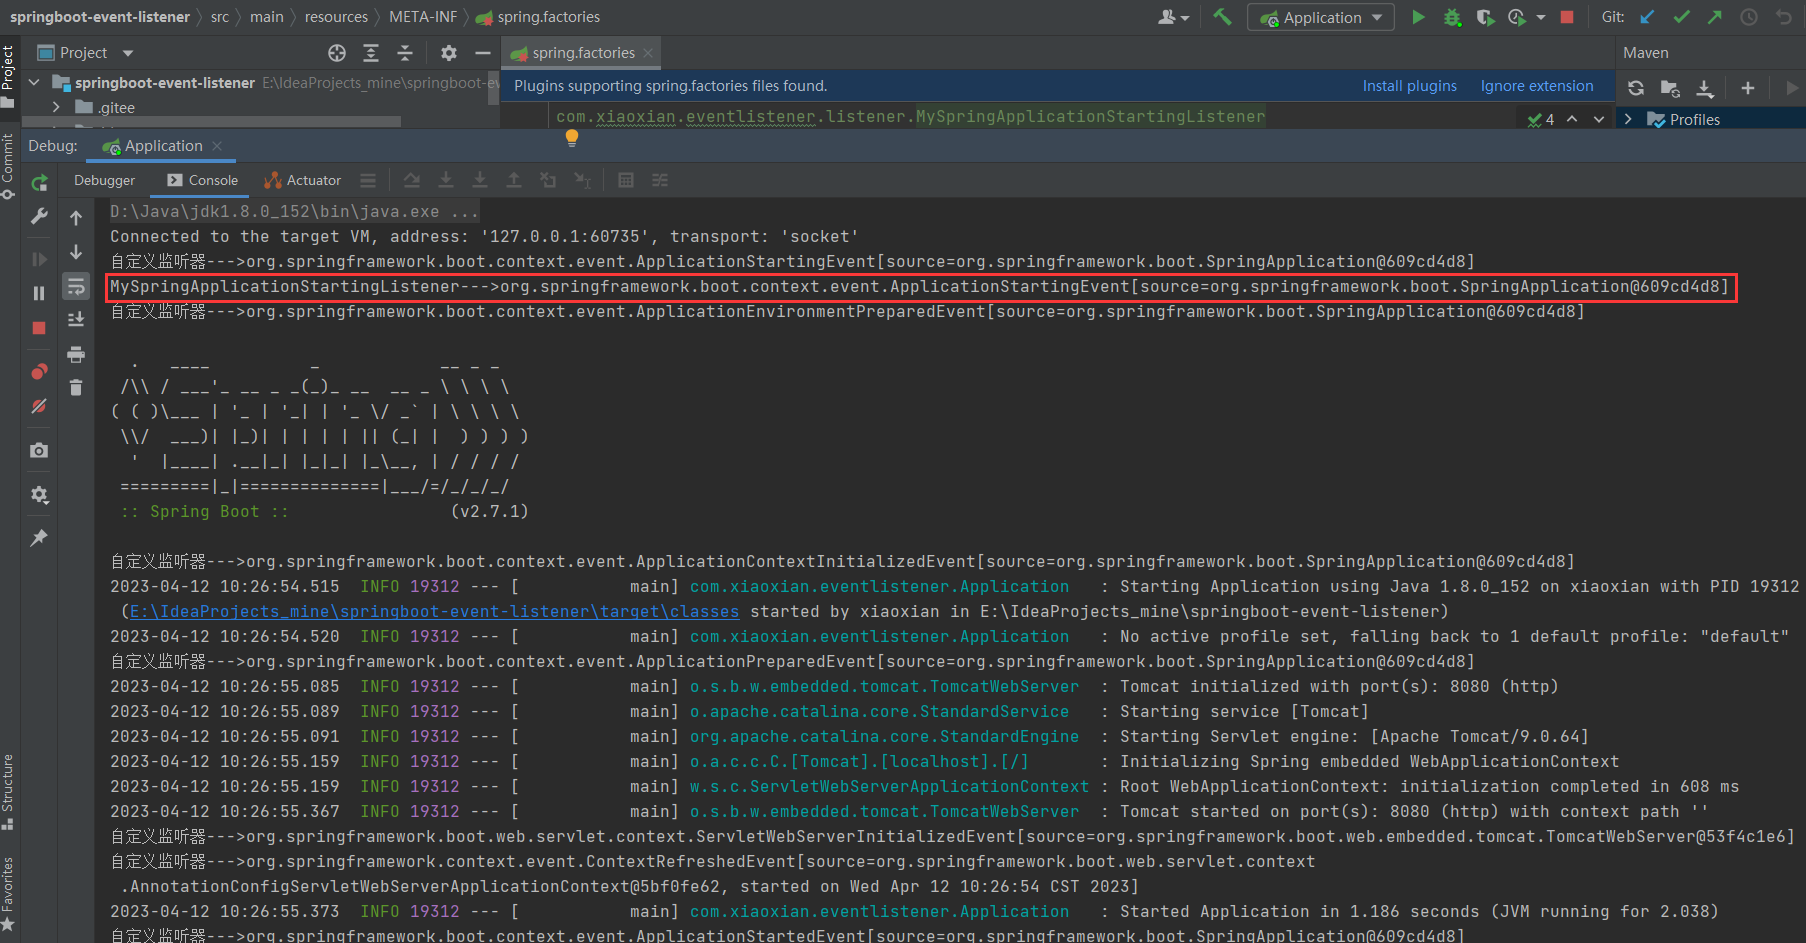This screenshot has height=943, width=1806.
Task: Switch to Console tab
Action: (x=203, y=180)
